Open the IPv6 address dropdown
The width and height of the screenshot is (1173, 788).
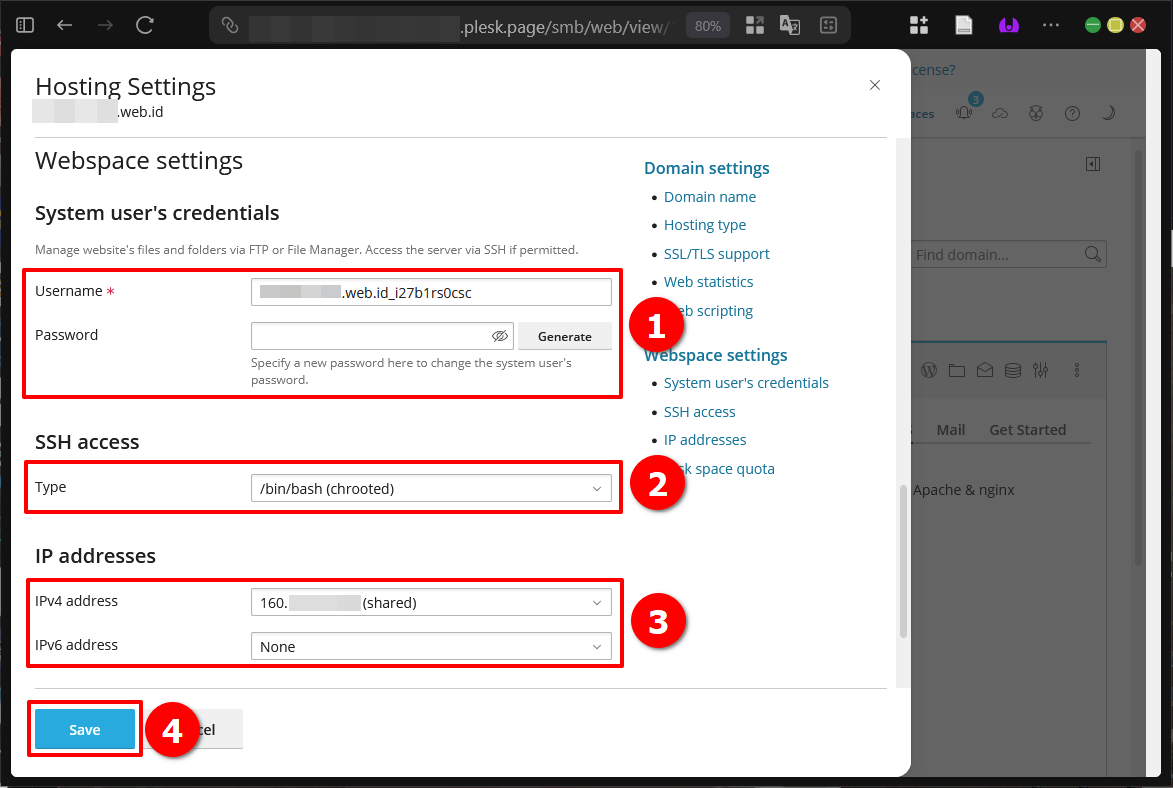(x=432, y=646)
